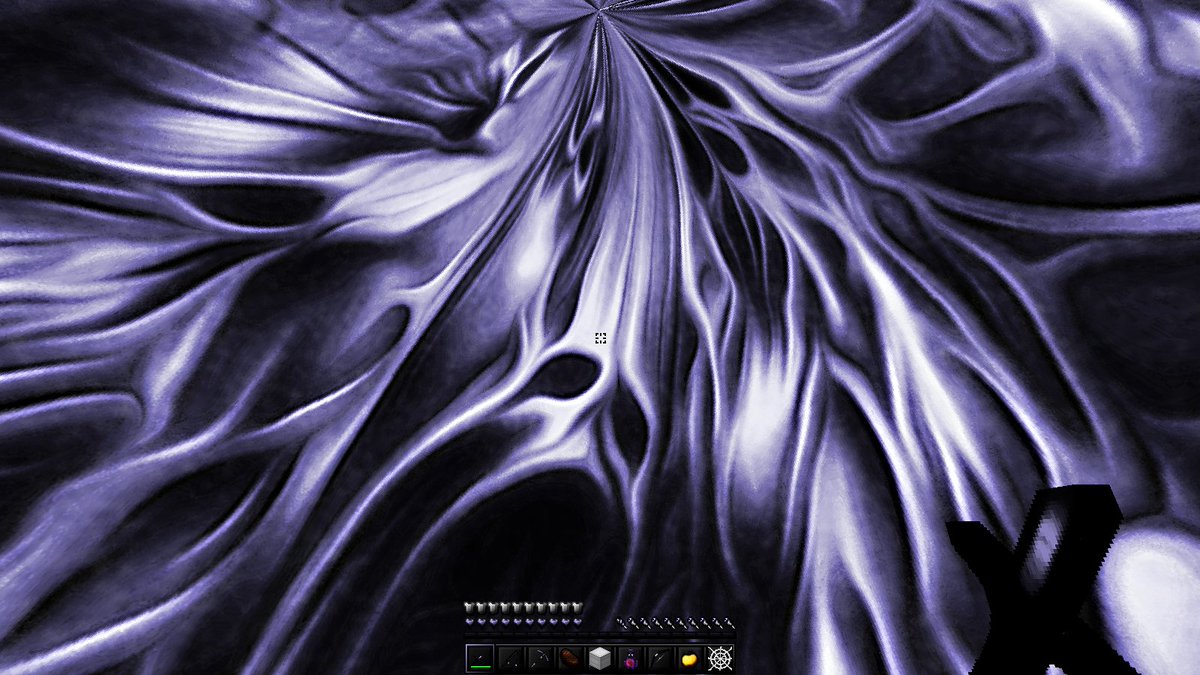The image size is (1200, 675).
Task: Select the cooked steak in the hotbar
Action: coord(570,658)
